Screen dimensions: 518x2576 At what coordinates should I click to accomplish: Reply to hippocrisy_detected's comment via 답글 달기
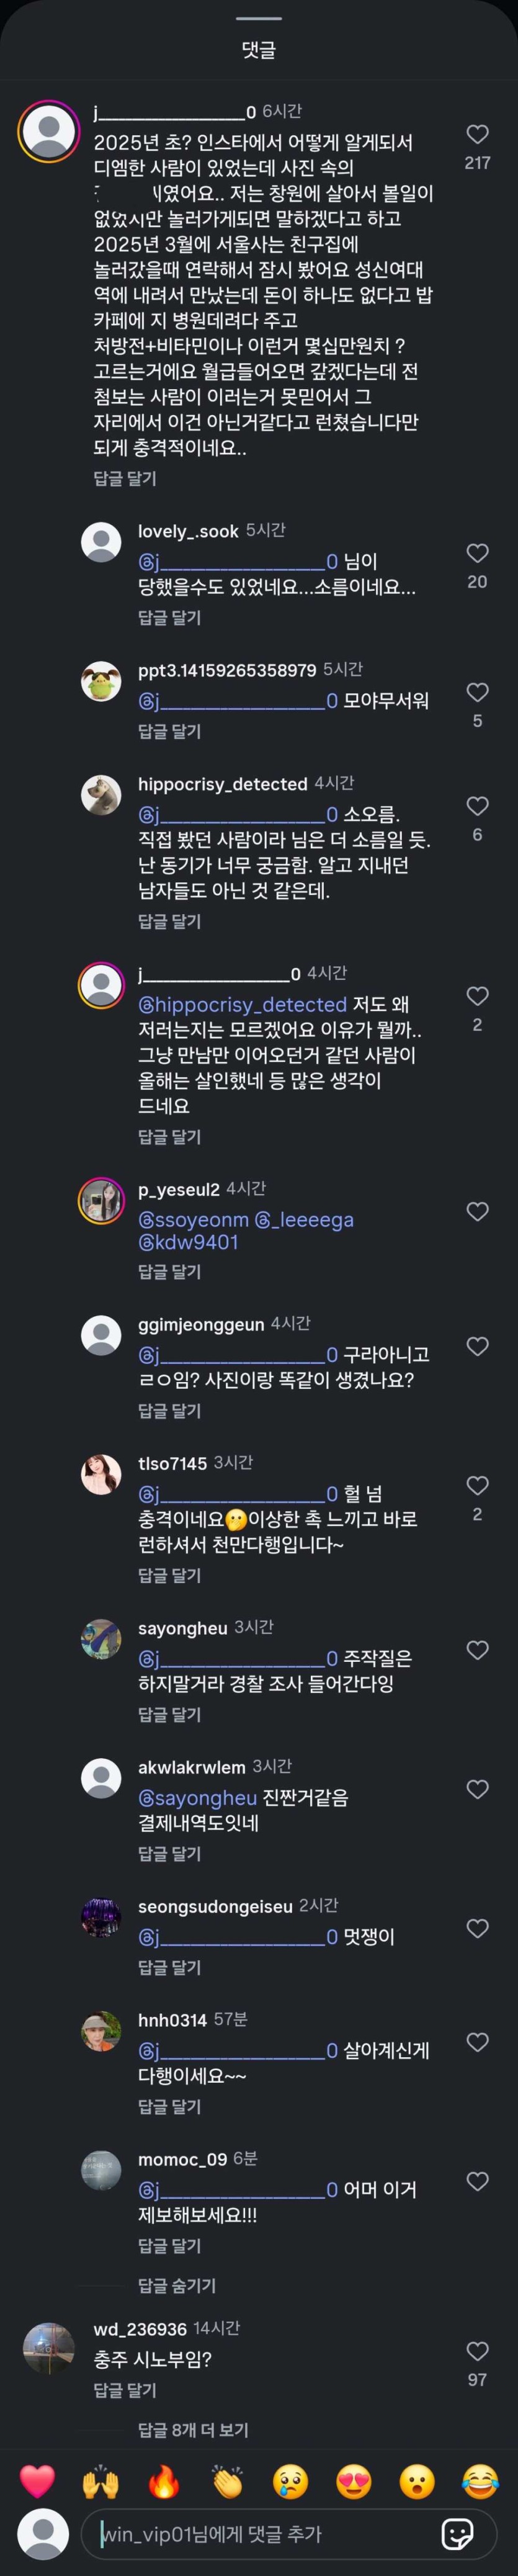pos(169,921)
